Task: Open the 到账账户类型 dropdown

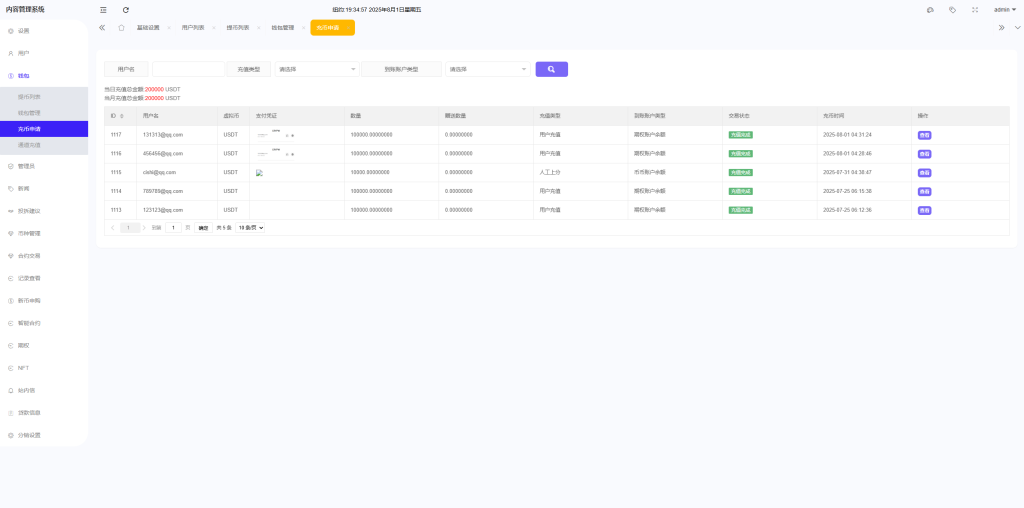Action: point(487,69)
